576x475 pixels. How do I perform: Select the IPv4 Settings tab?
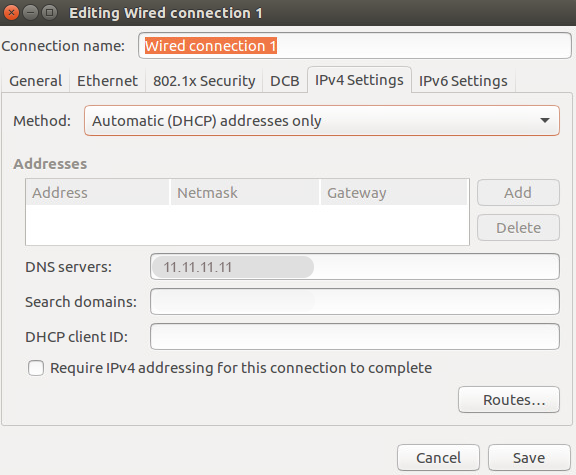pyautogui.click(x=359, y=80)
